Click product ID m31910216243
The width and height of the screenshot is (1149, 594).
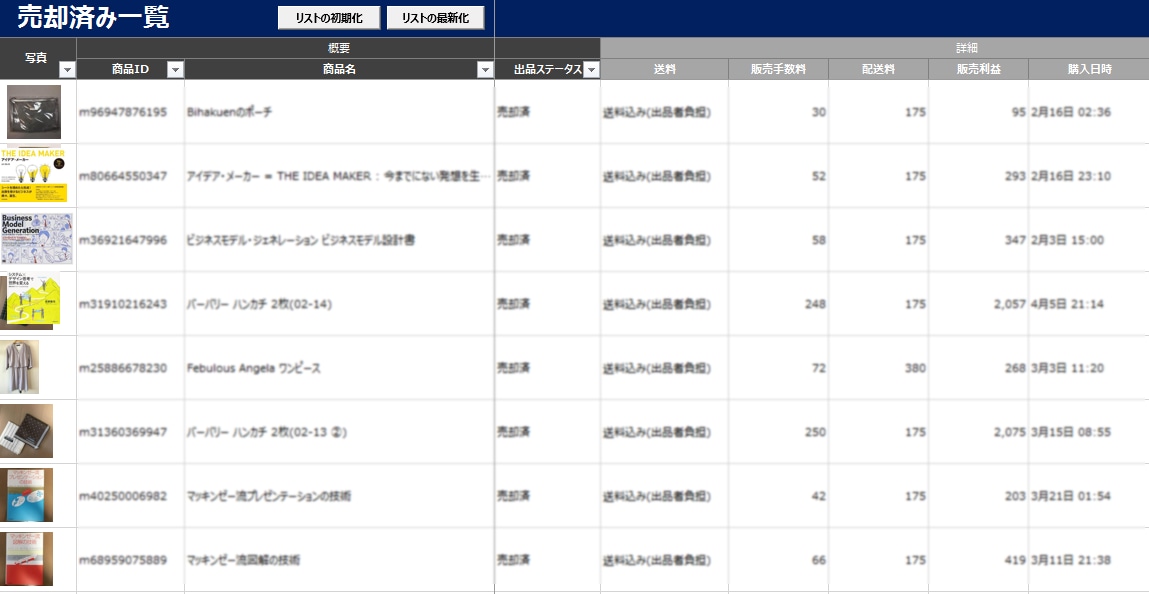(123, 304)
